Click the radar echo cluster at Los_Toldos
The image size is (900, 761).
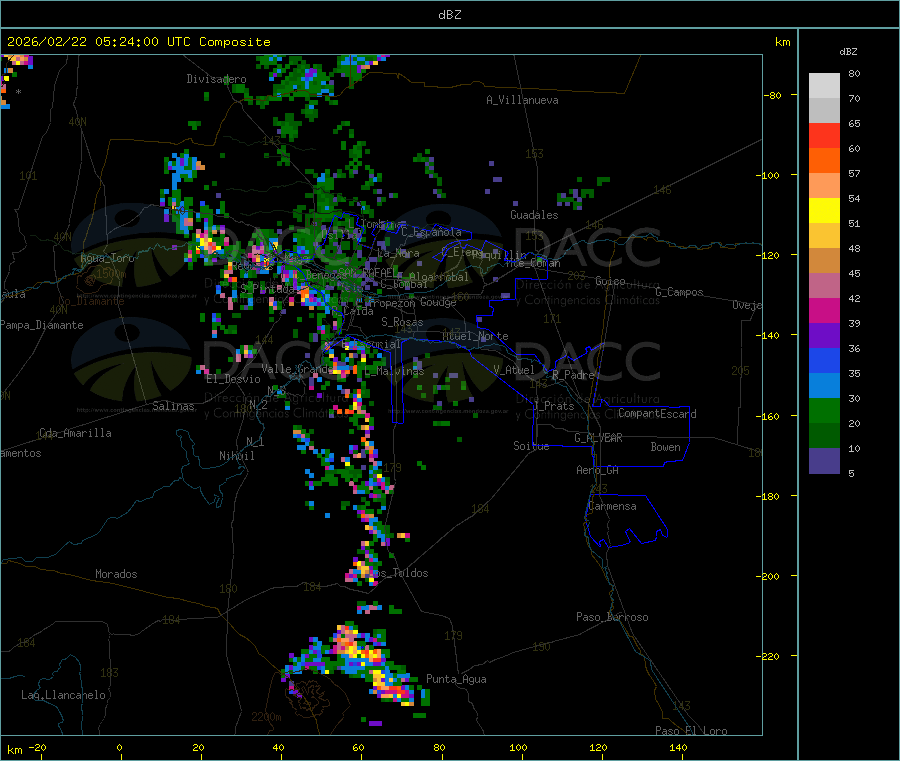pyautogui.click(x=363, y=570)
